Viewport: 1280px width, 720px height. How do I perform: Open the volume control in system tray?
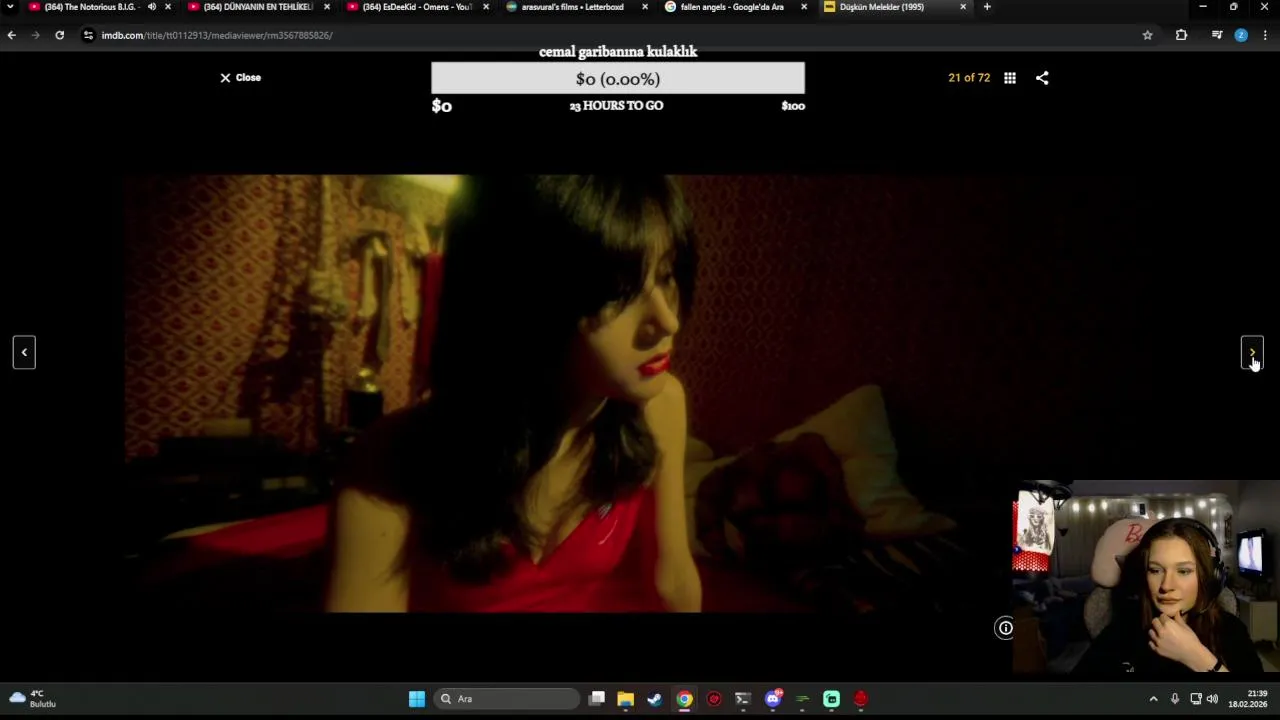coord(1213,699)
